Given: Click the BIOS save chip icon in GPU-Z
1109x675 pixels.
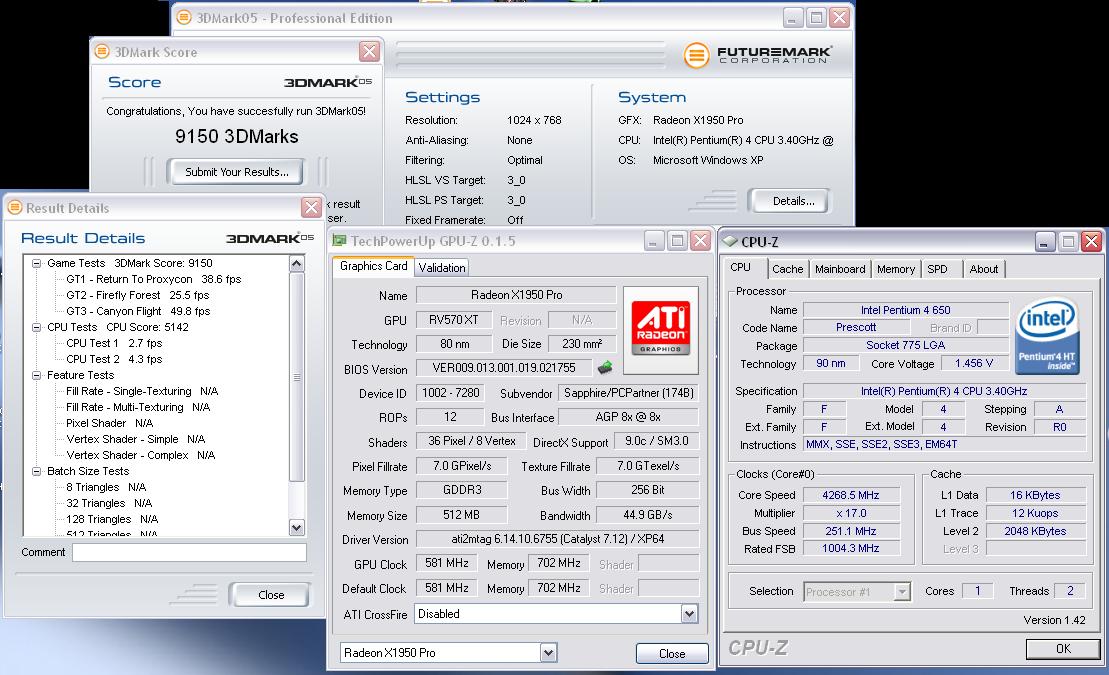Looking at the screenshot, I should click(605, 367).
